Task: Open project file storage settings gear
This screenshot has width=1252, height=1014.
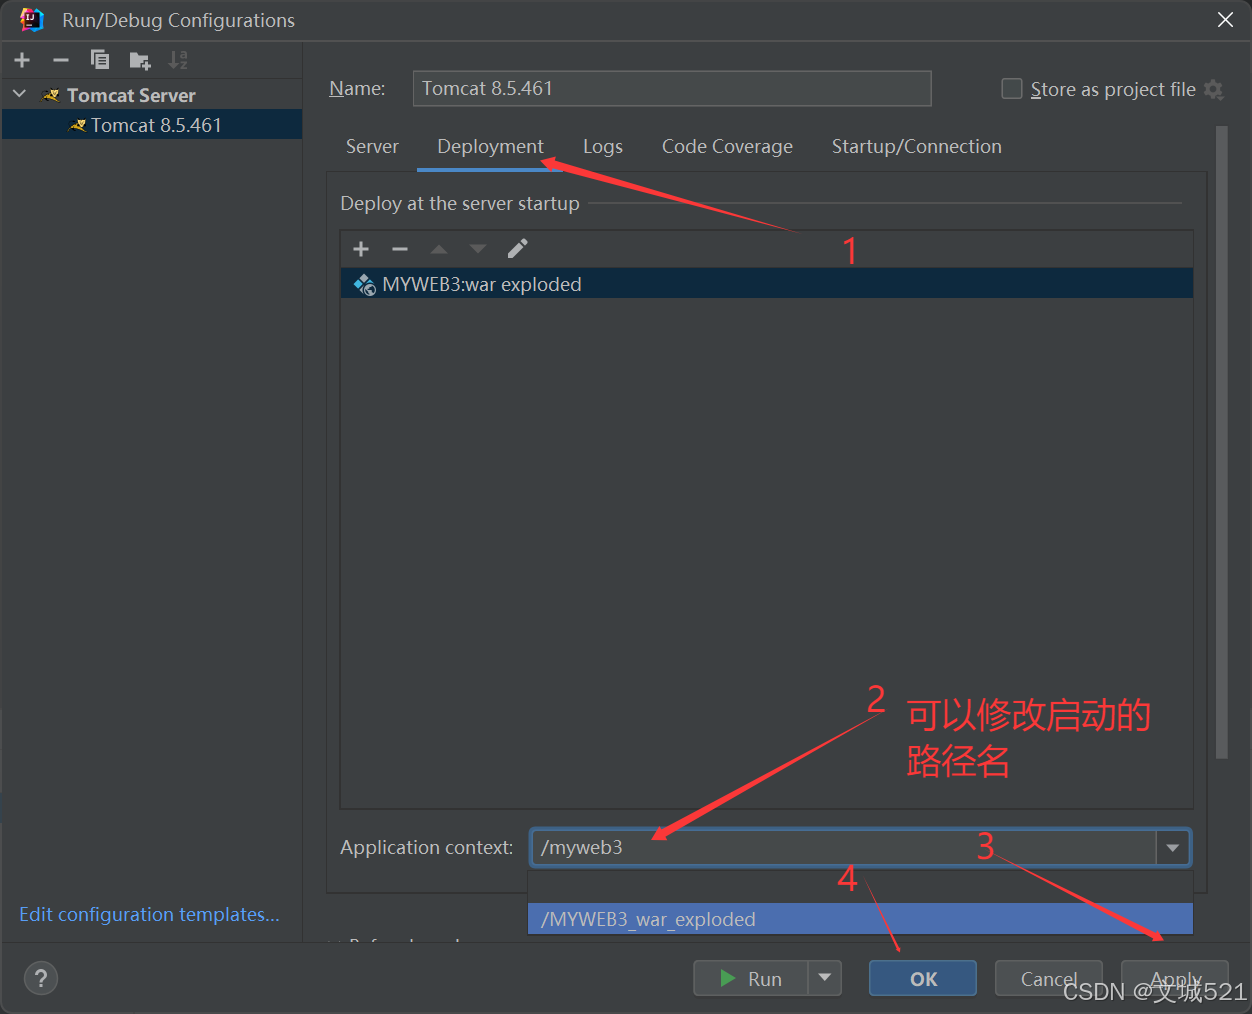Action: click(1214, 89)
